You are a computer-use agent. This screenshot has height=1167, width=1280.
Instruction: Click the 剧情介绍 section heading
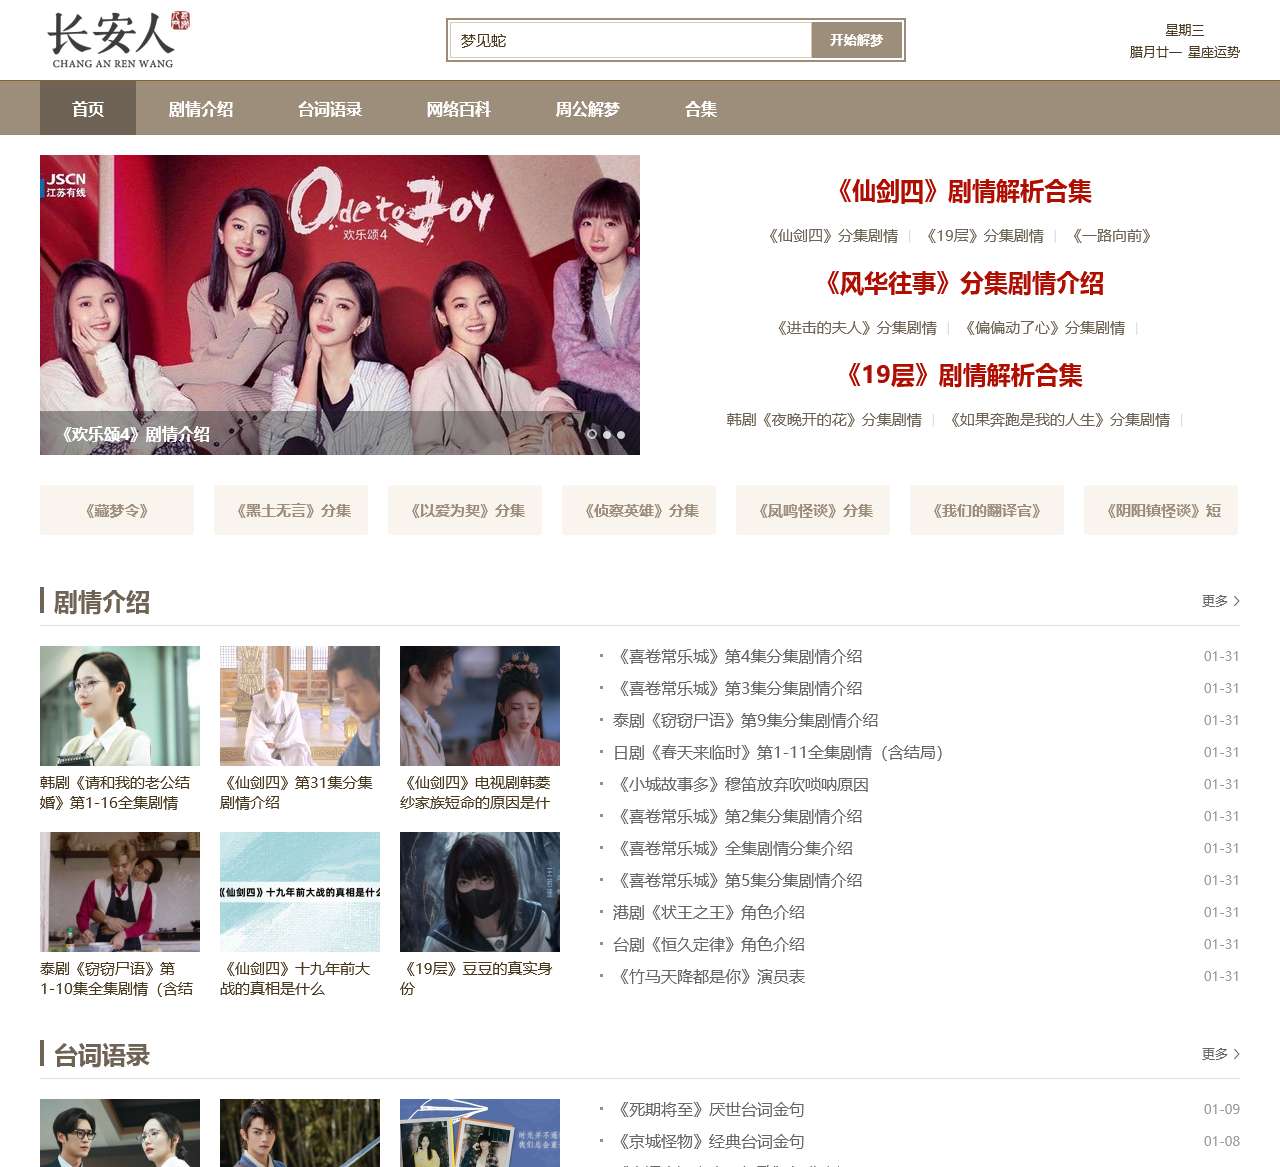pyautogui.click(x=101, y=601)
